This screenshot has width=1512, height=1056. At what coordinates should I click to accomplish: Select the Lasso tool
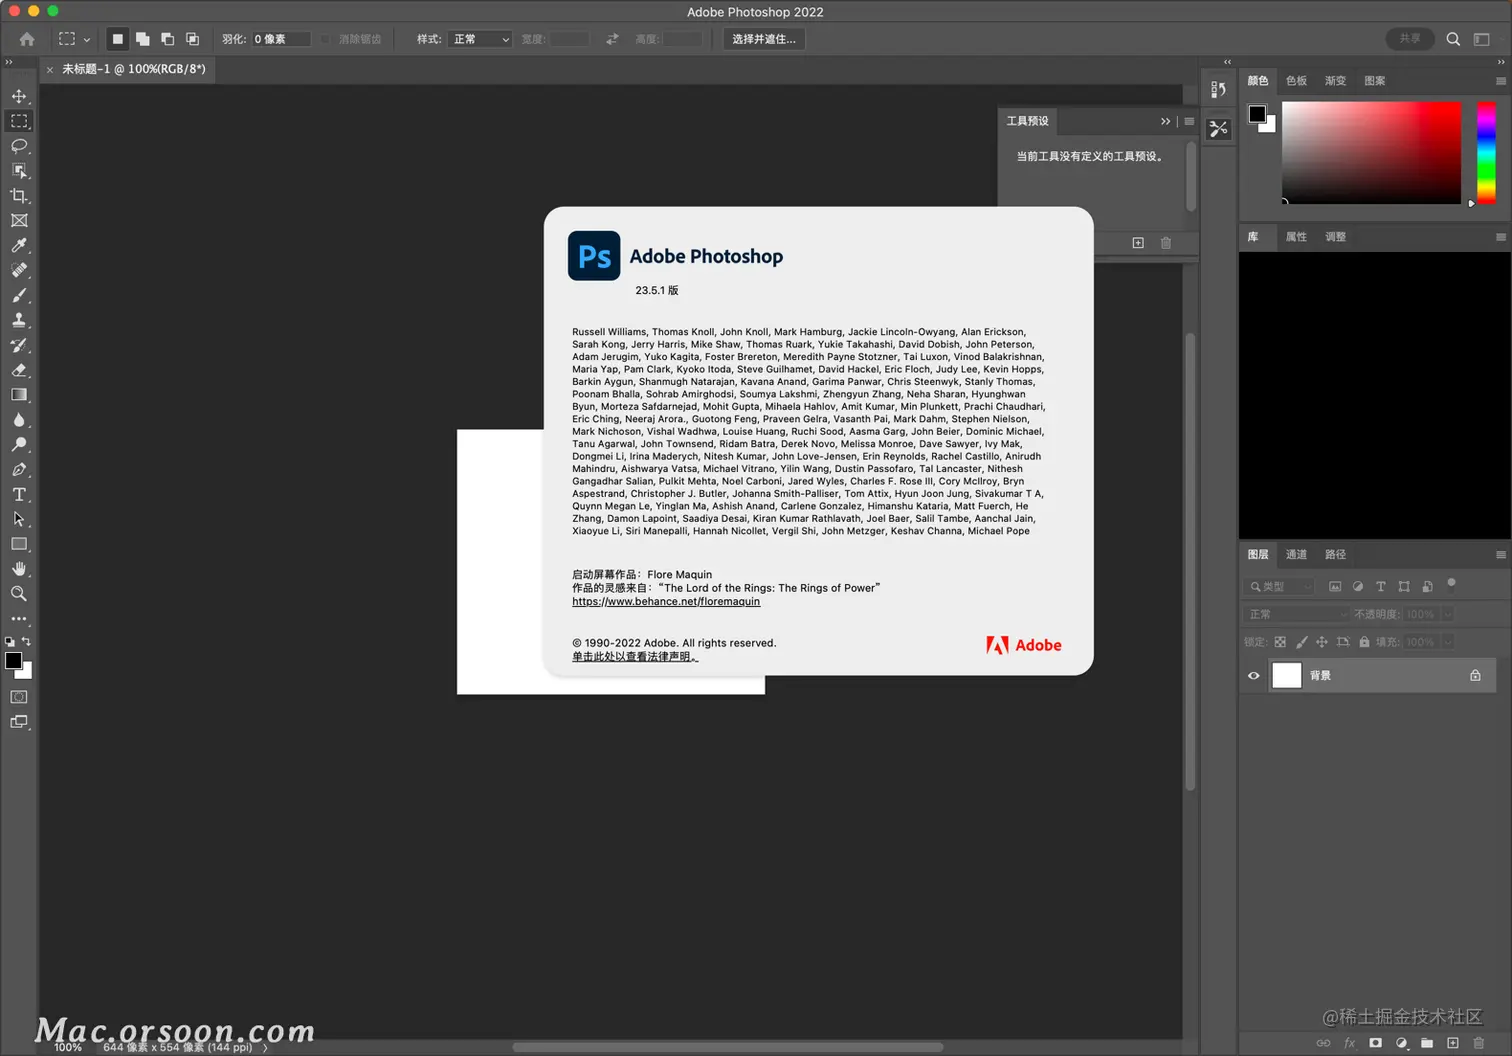[x=19, y=146]
